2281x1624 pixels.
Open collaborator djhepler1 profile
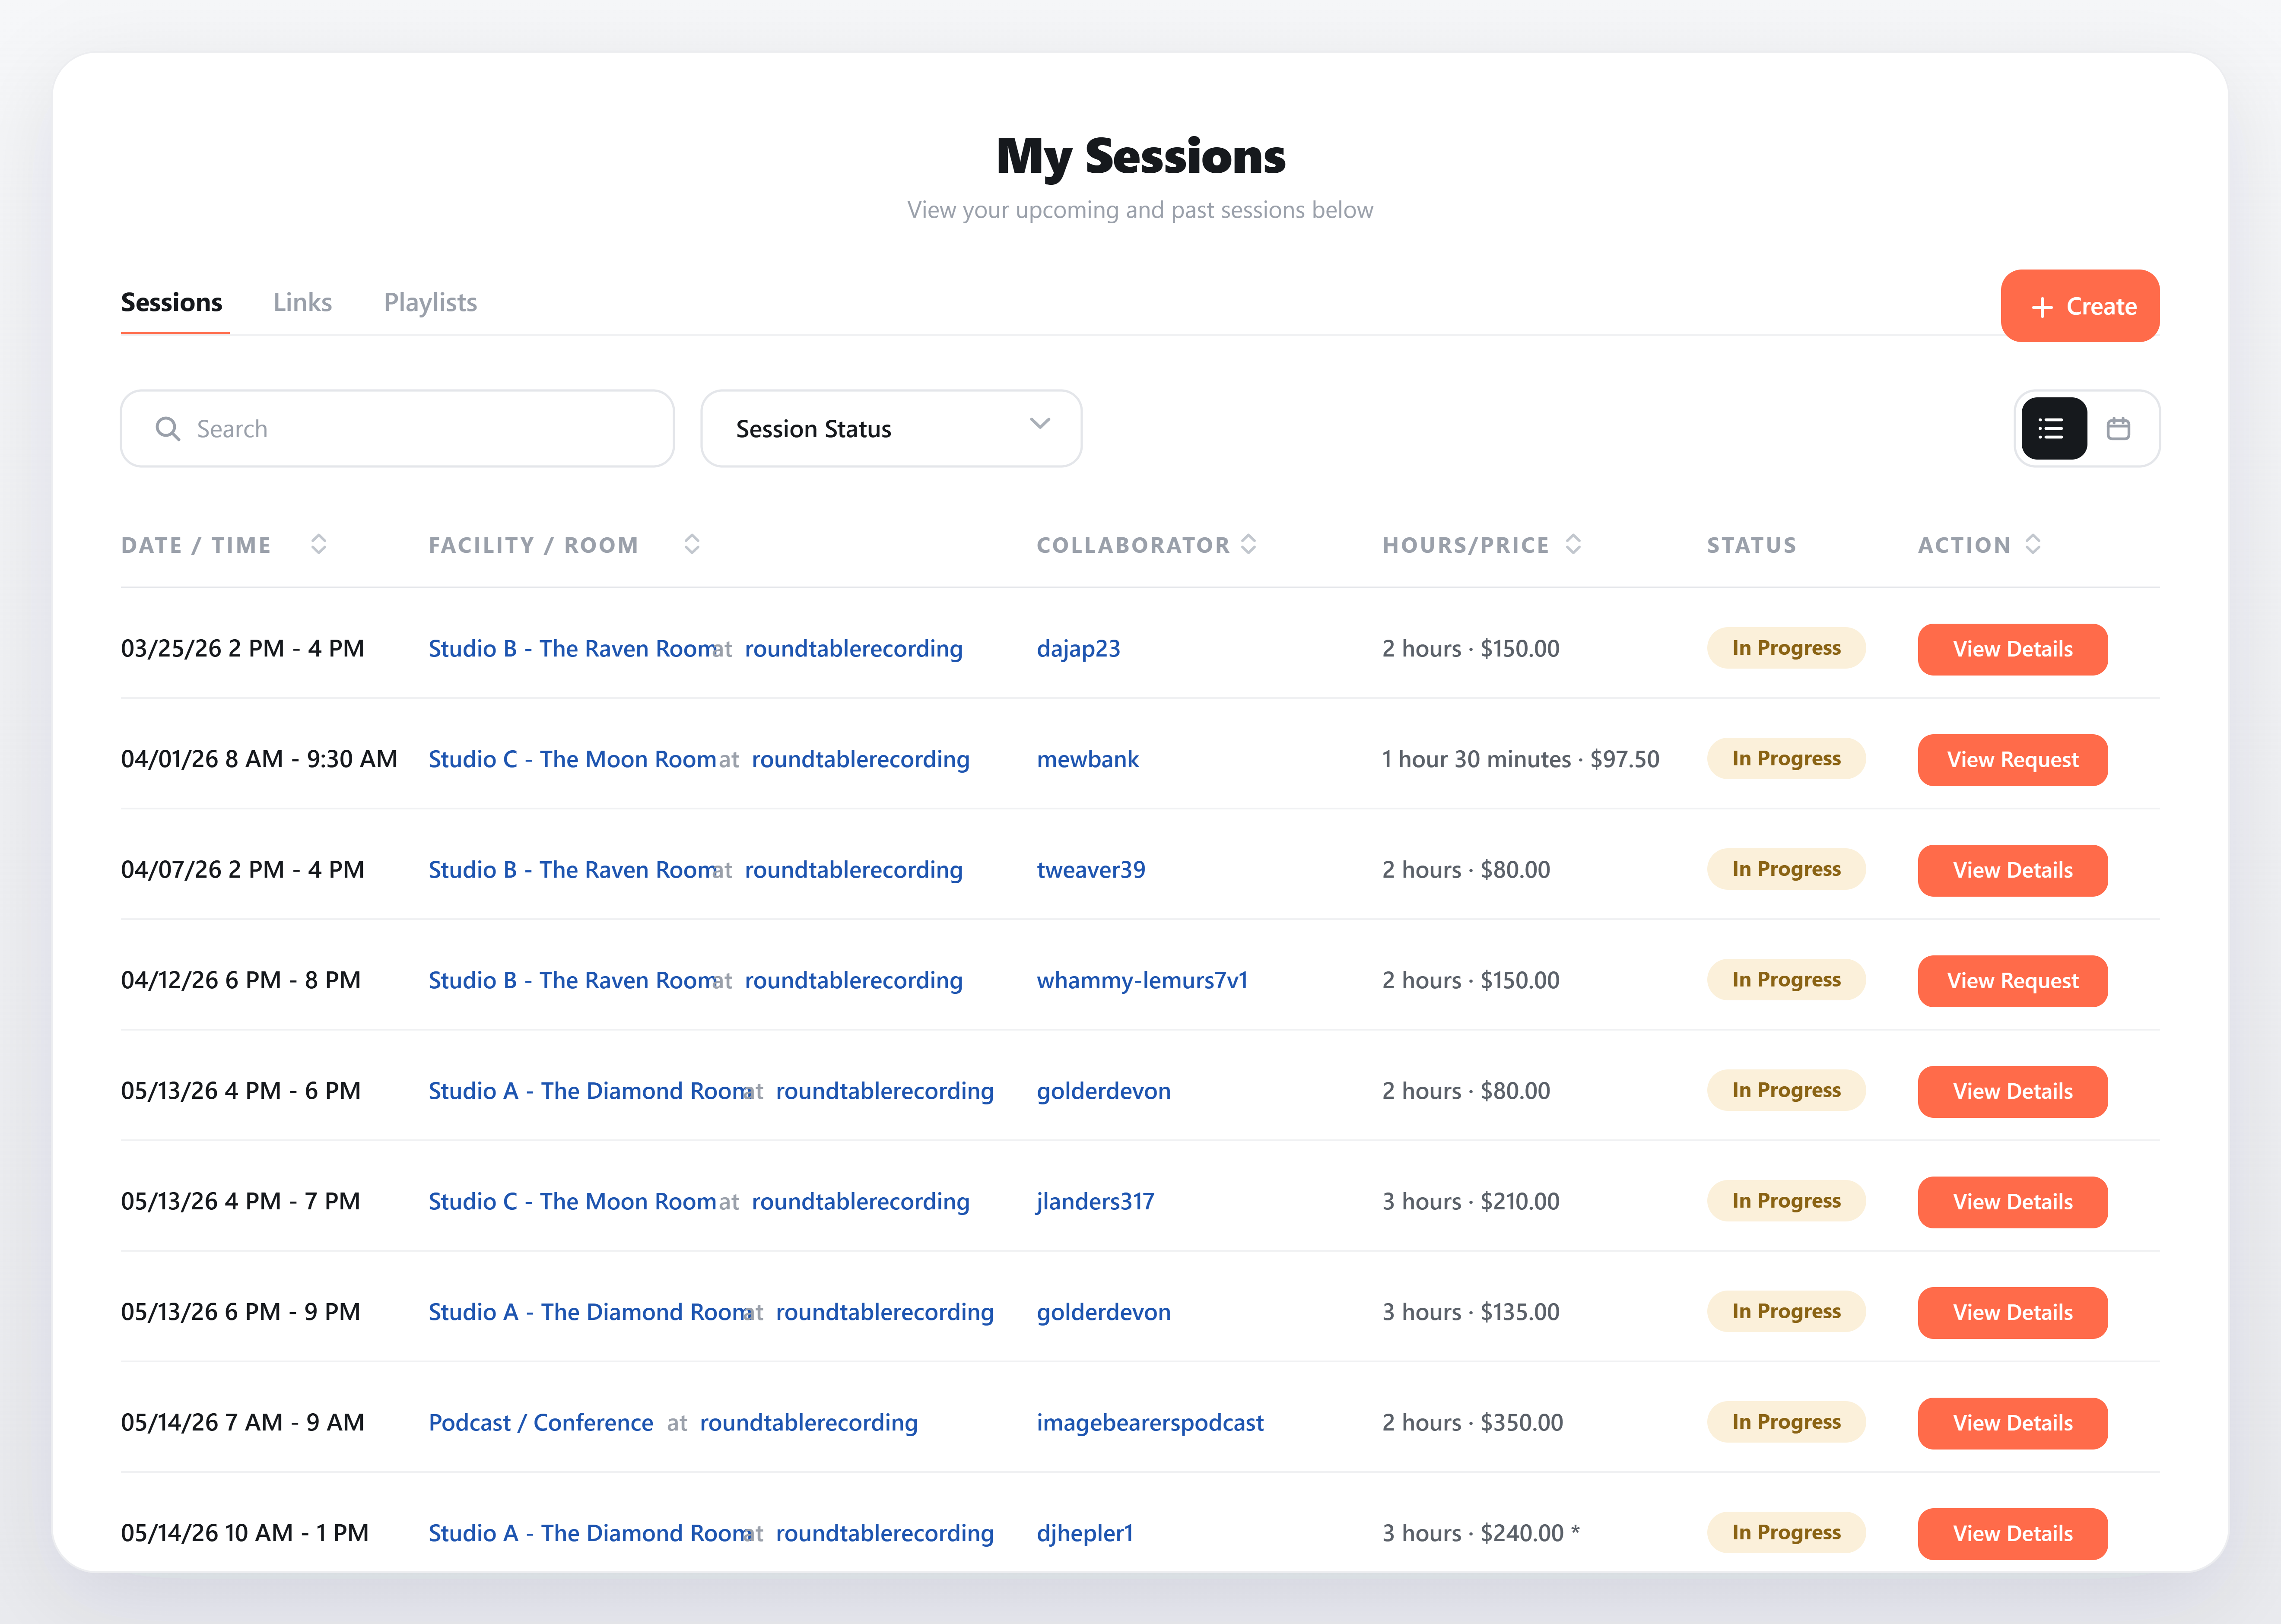(x=1085, y=1533)
